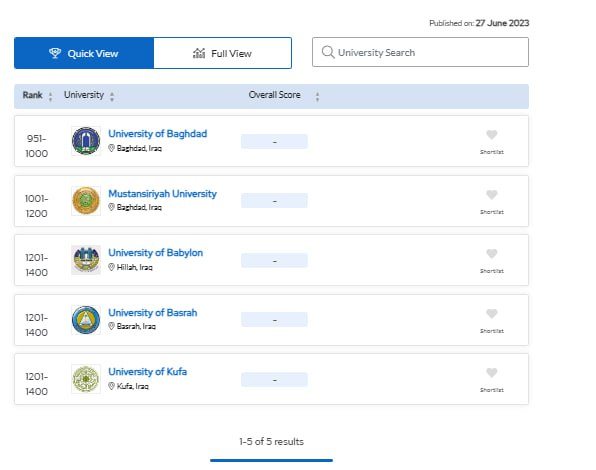
Task: Sort by University name arrows
Action: tap(112, 97)
